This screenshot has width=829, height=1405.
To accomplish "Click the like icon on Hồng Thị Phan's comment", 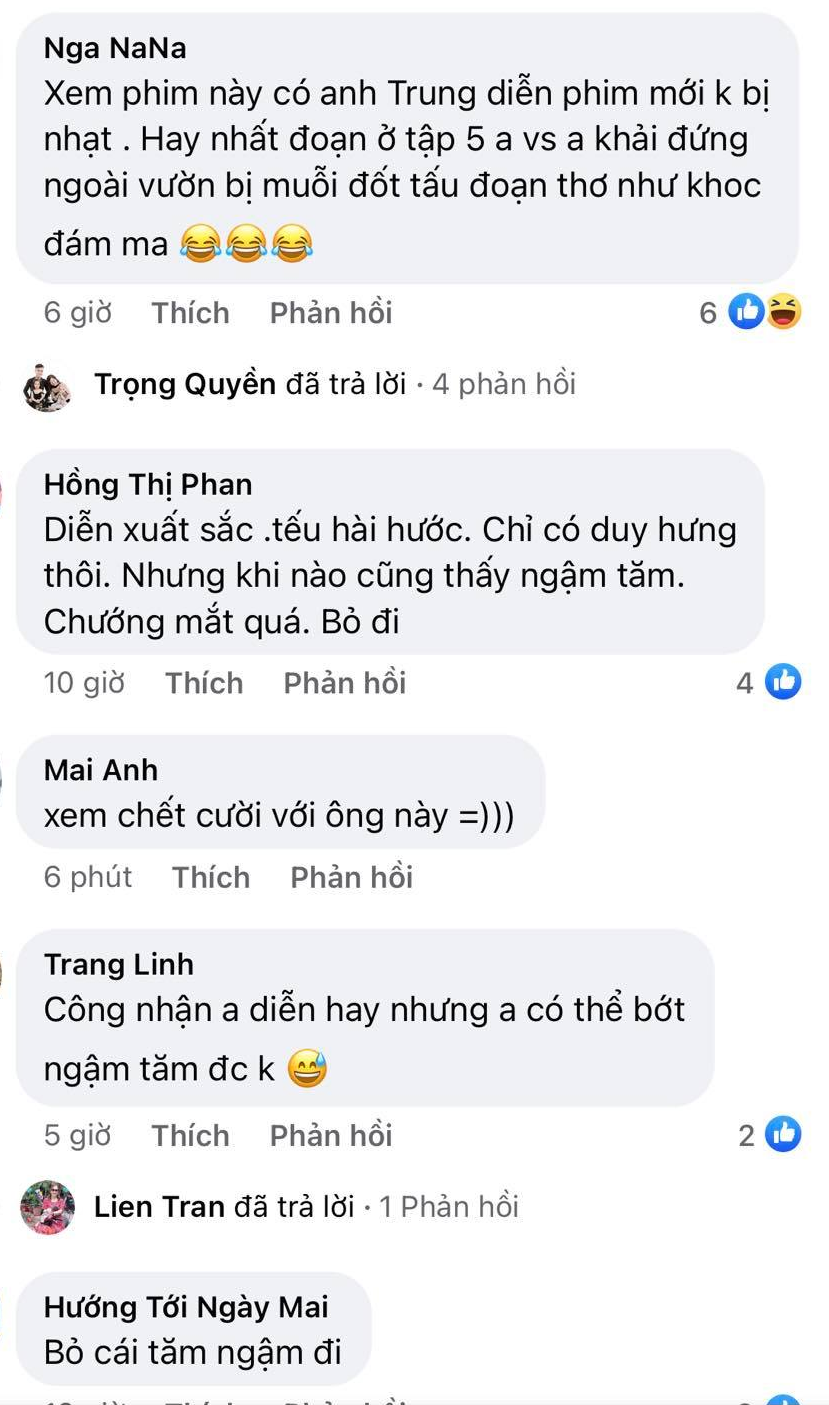I will (783, 682).
